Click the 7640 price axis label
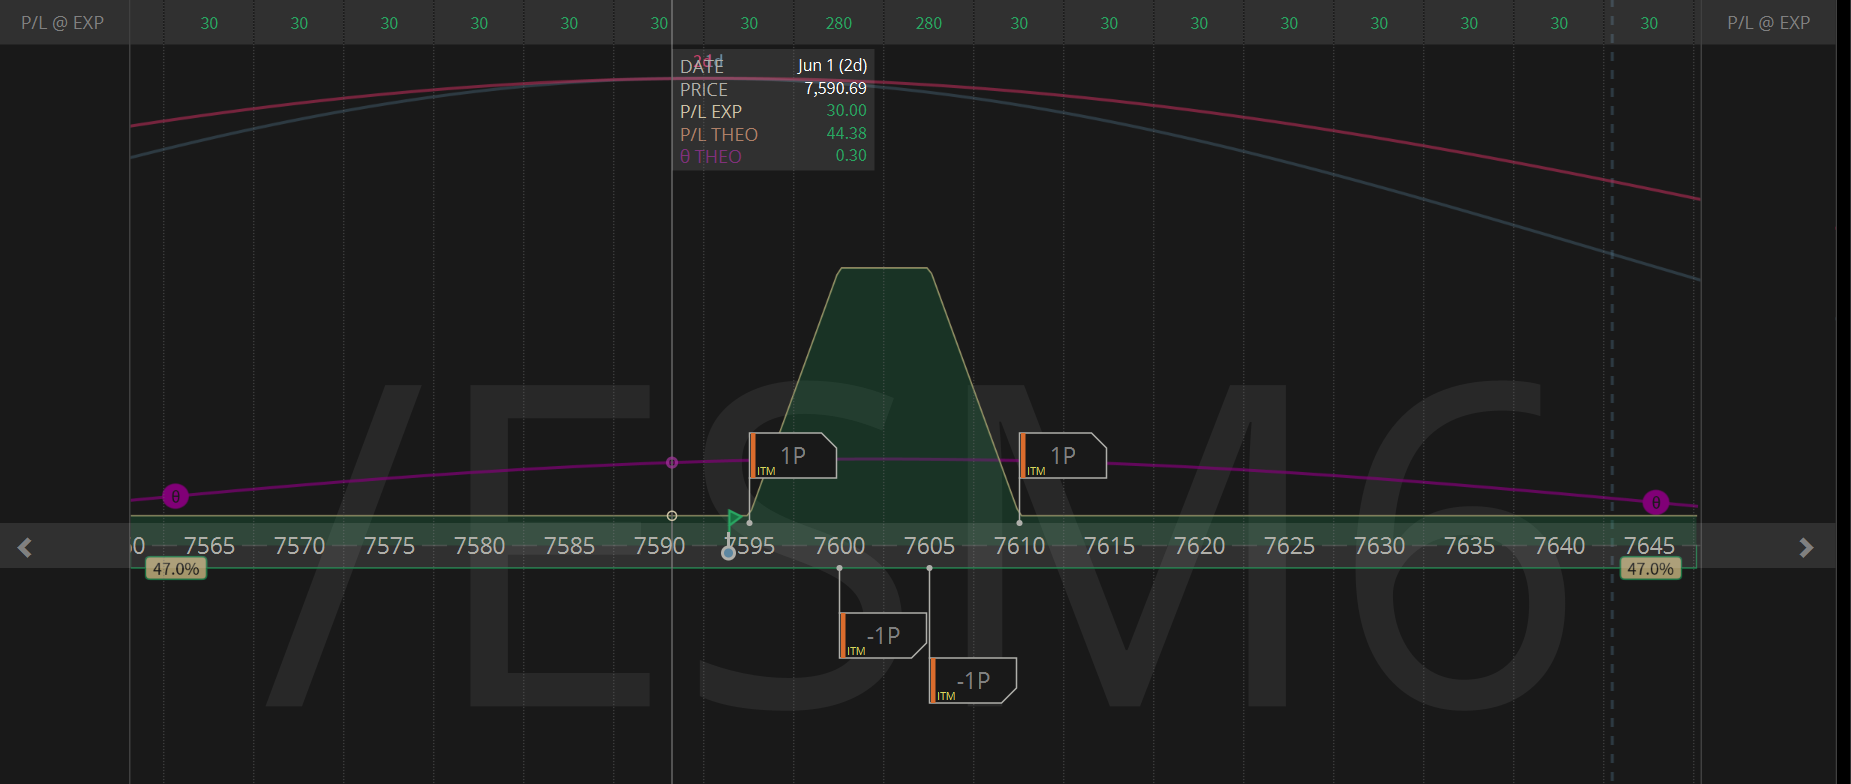 1559,546
